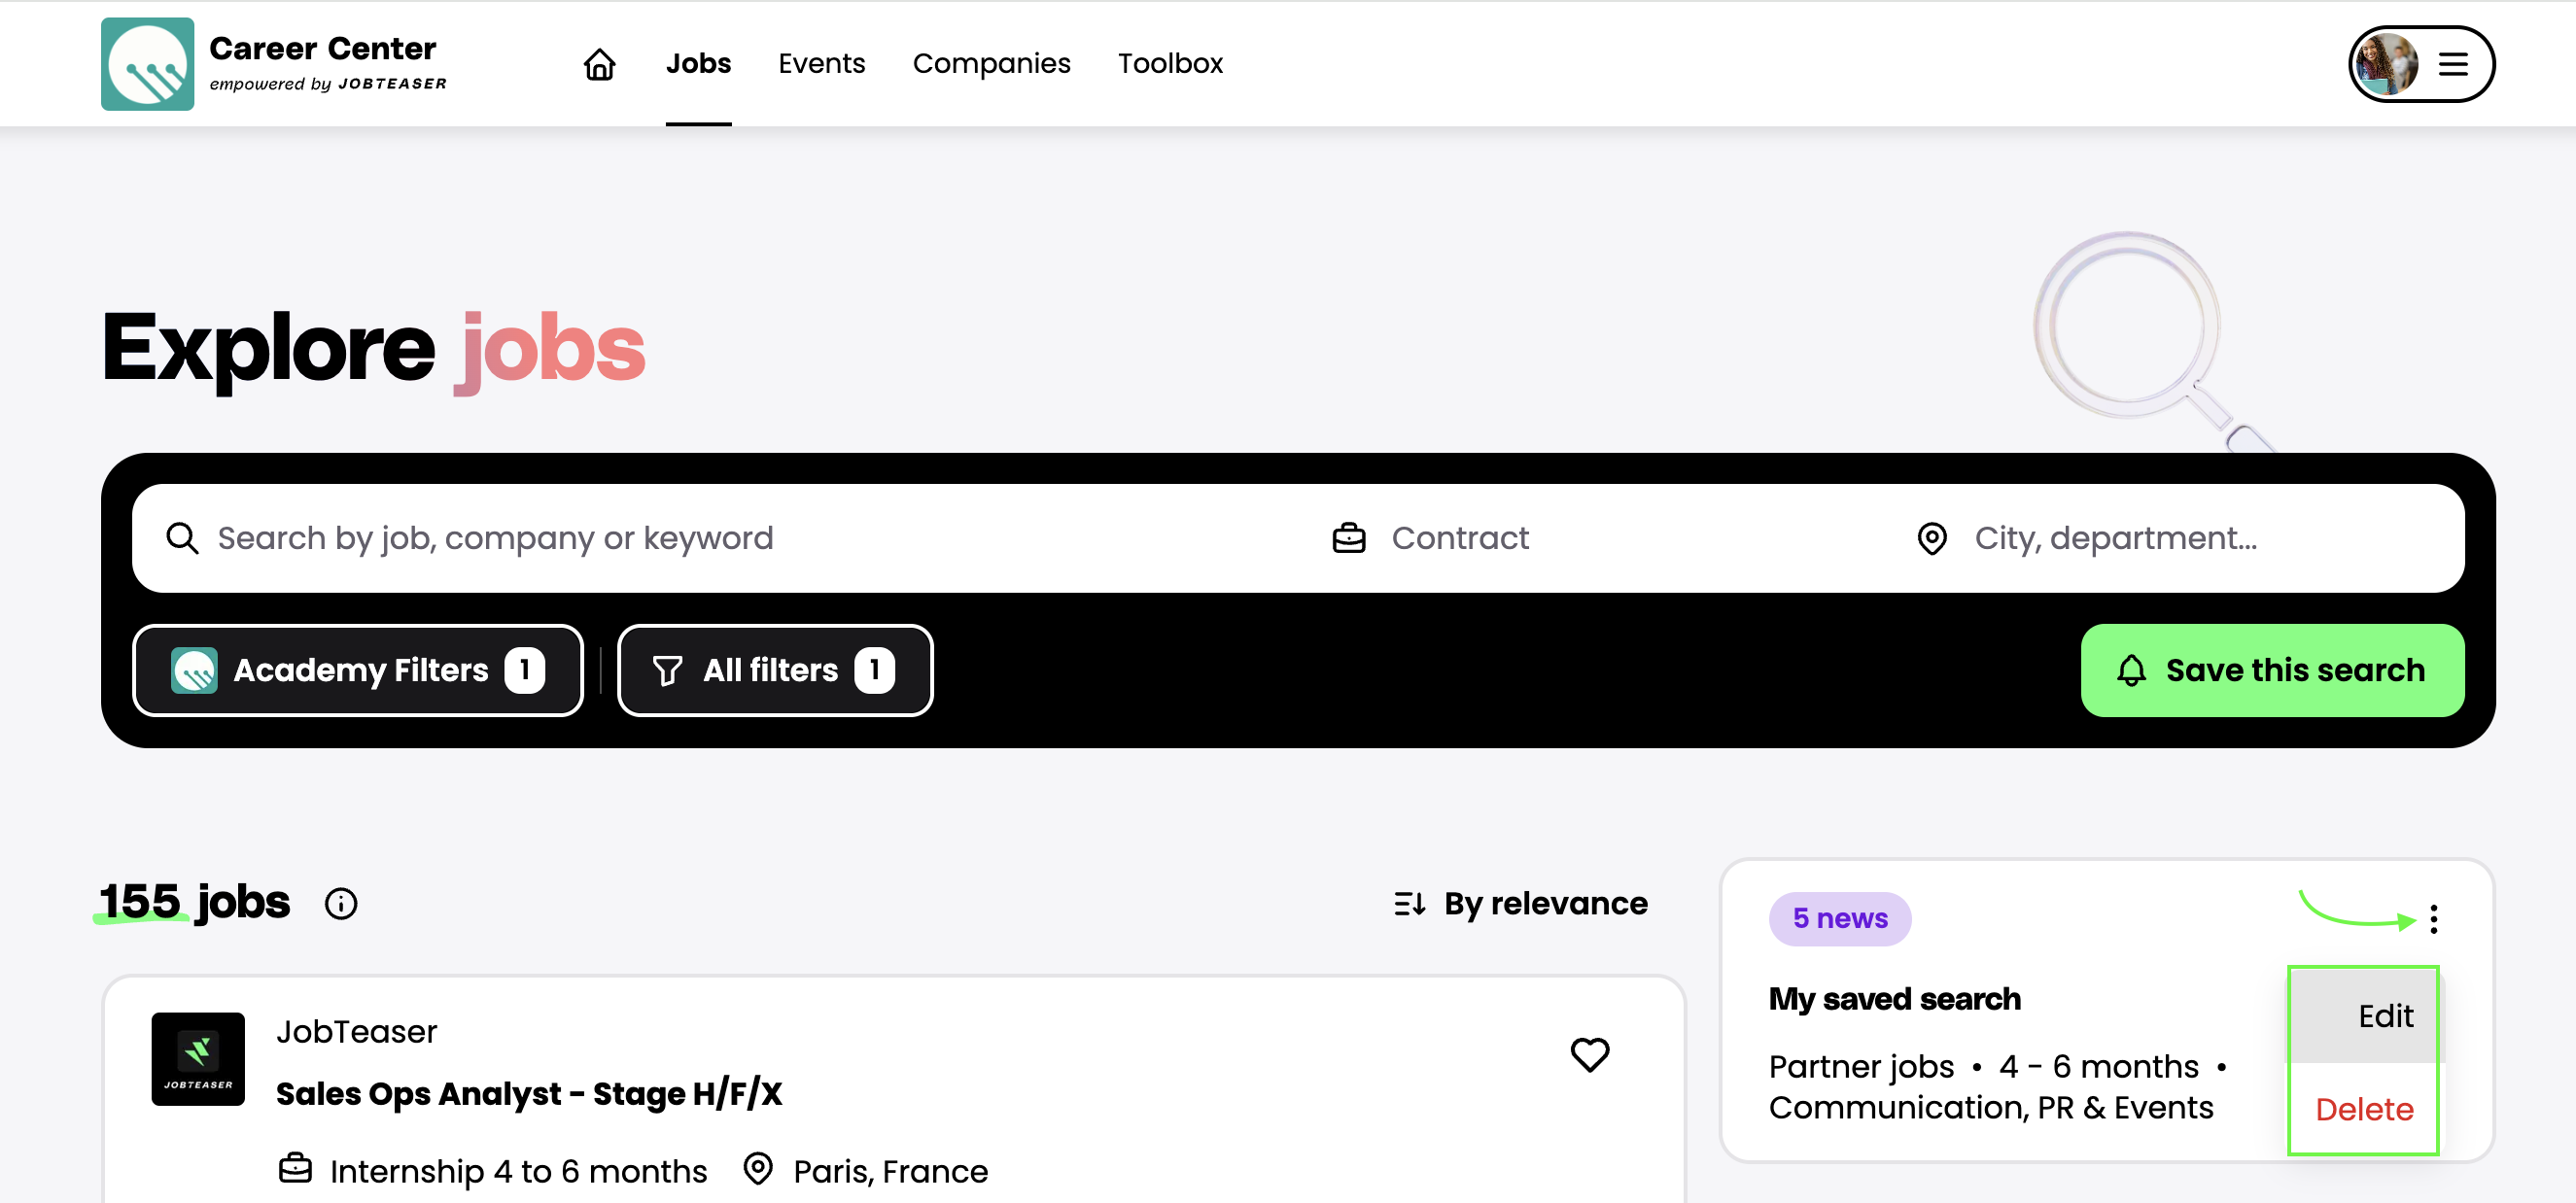Choose Edit from the saved search menu
Screen dimensions: 2576x1203
tap(2384, 1016)
